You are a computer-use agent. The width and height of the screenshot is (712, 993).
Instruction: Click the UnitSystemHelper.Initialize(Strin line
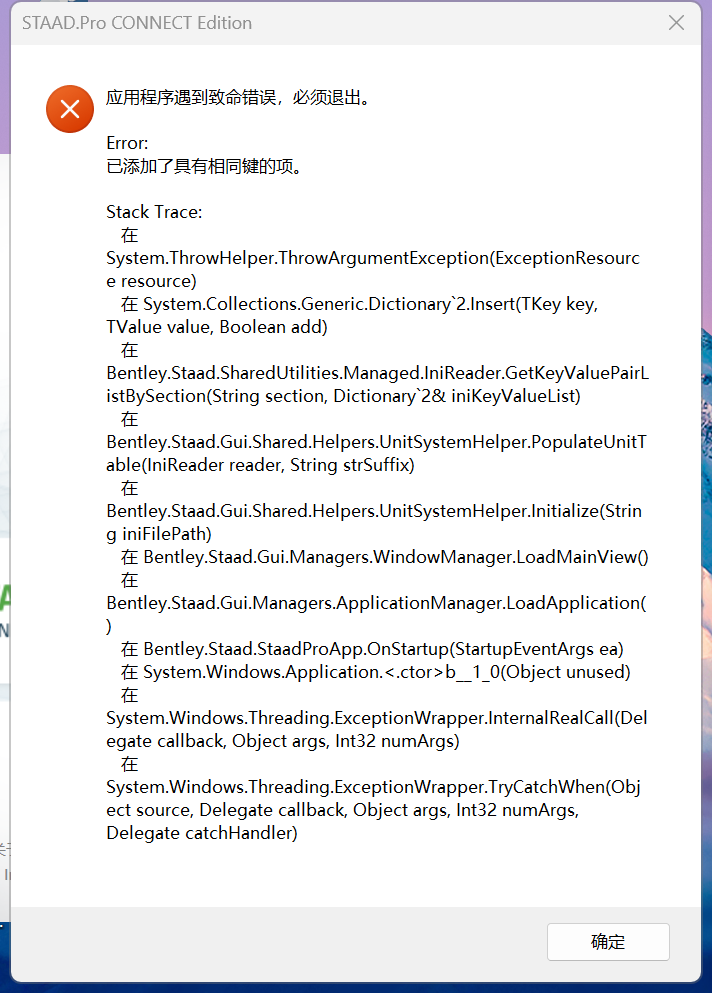[374, 511]
